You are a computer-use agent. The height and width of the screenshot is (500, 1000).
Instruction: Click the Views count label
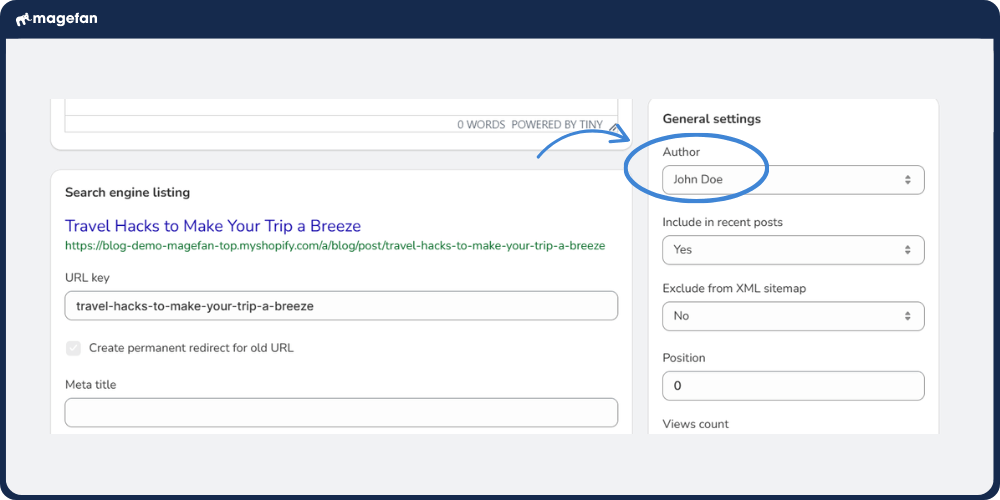click(x=695, y=424)
